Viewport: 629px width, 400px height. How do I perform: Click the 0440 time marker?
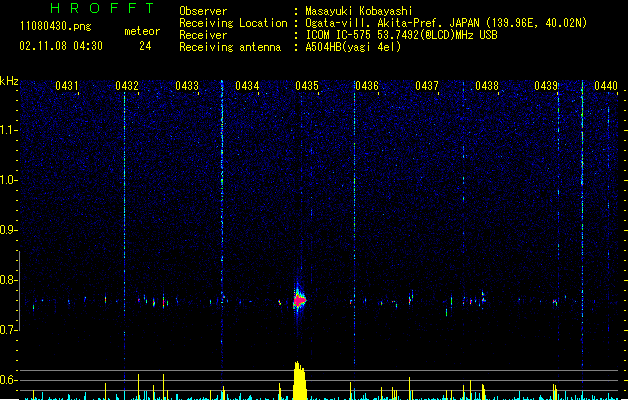click(x=606, y=86)
